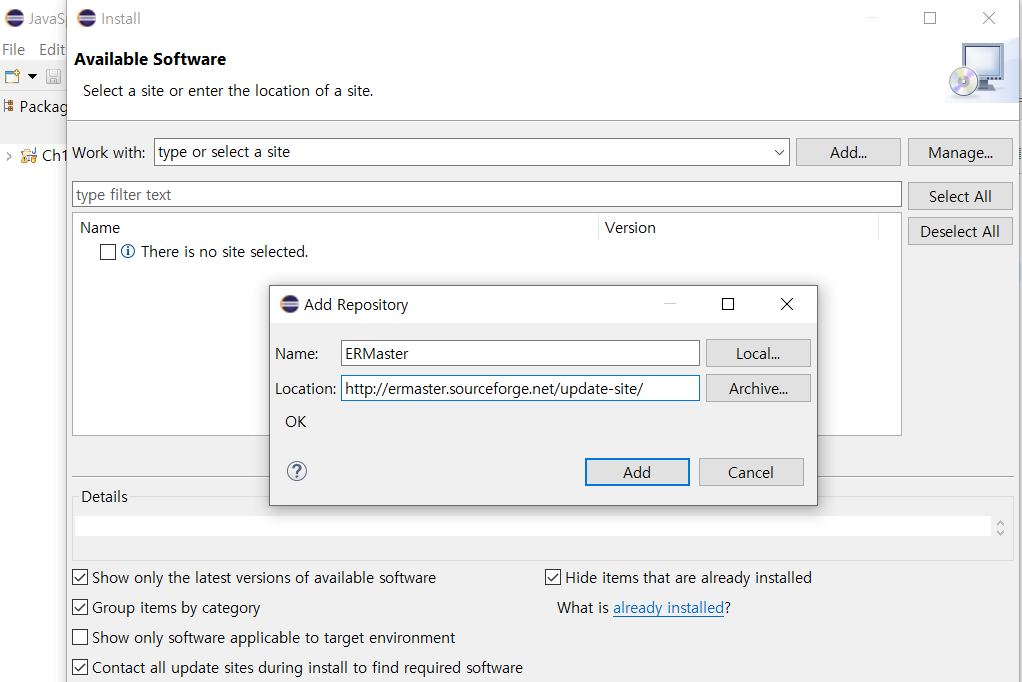This screenshot has height=682, width=1022.
Task: Click the type filter text field
Action: point(486,194)
